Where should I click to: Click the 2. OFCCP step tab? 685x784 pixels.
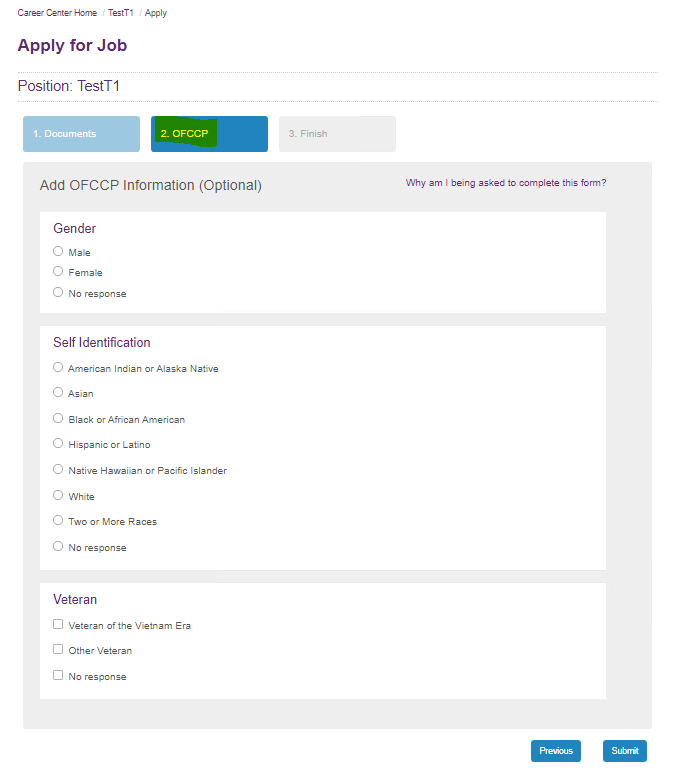(209, 134)
